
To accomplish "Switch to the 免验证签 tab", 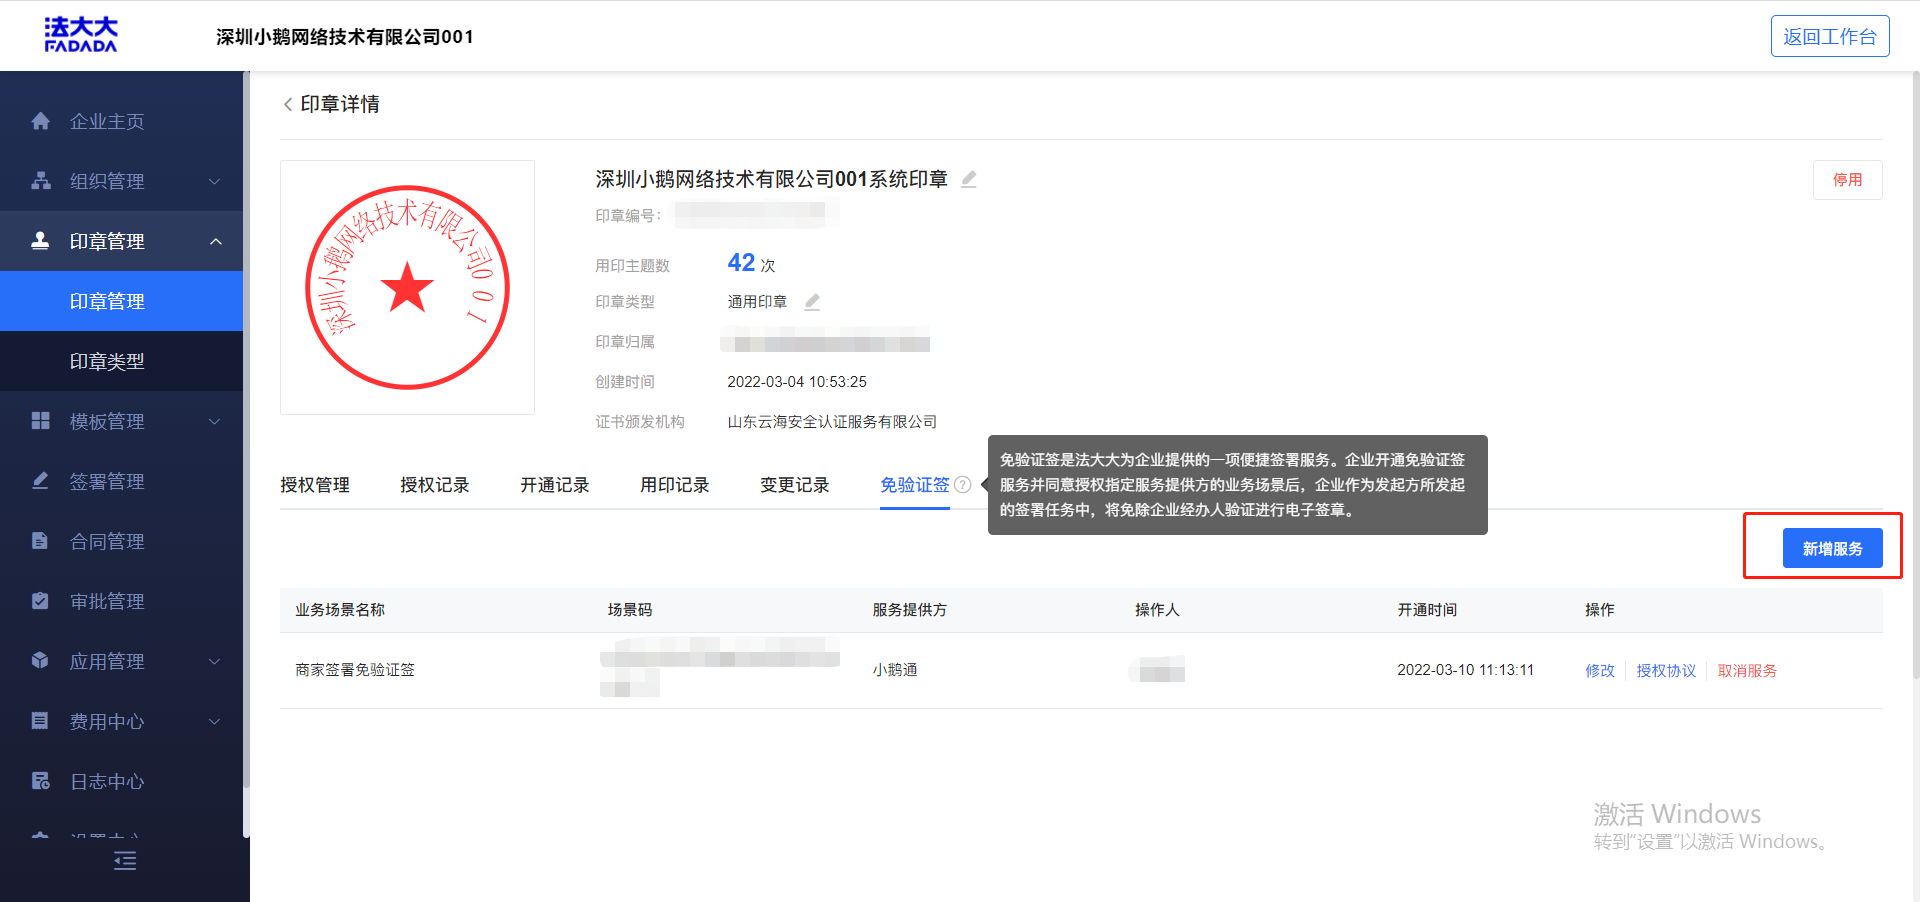I will click(x=915, y=485).
